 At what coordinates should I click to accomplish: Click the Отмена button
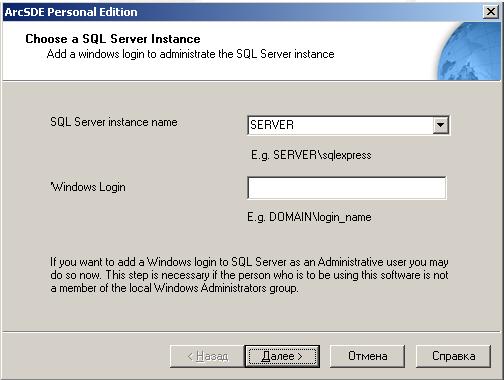[367, 356]
